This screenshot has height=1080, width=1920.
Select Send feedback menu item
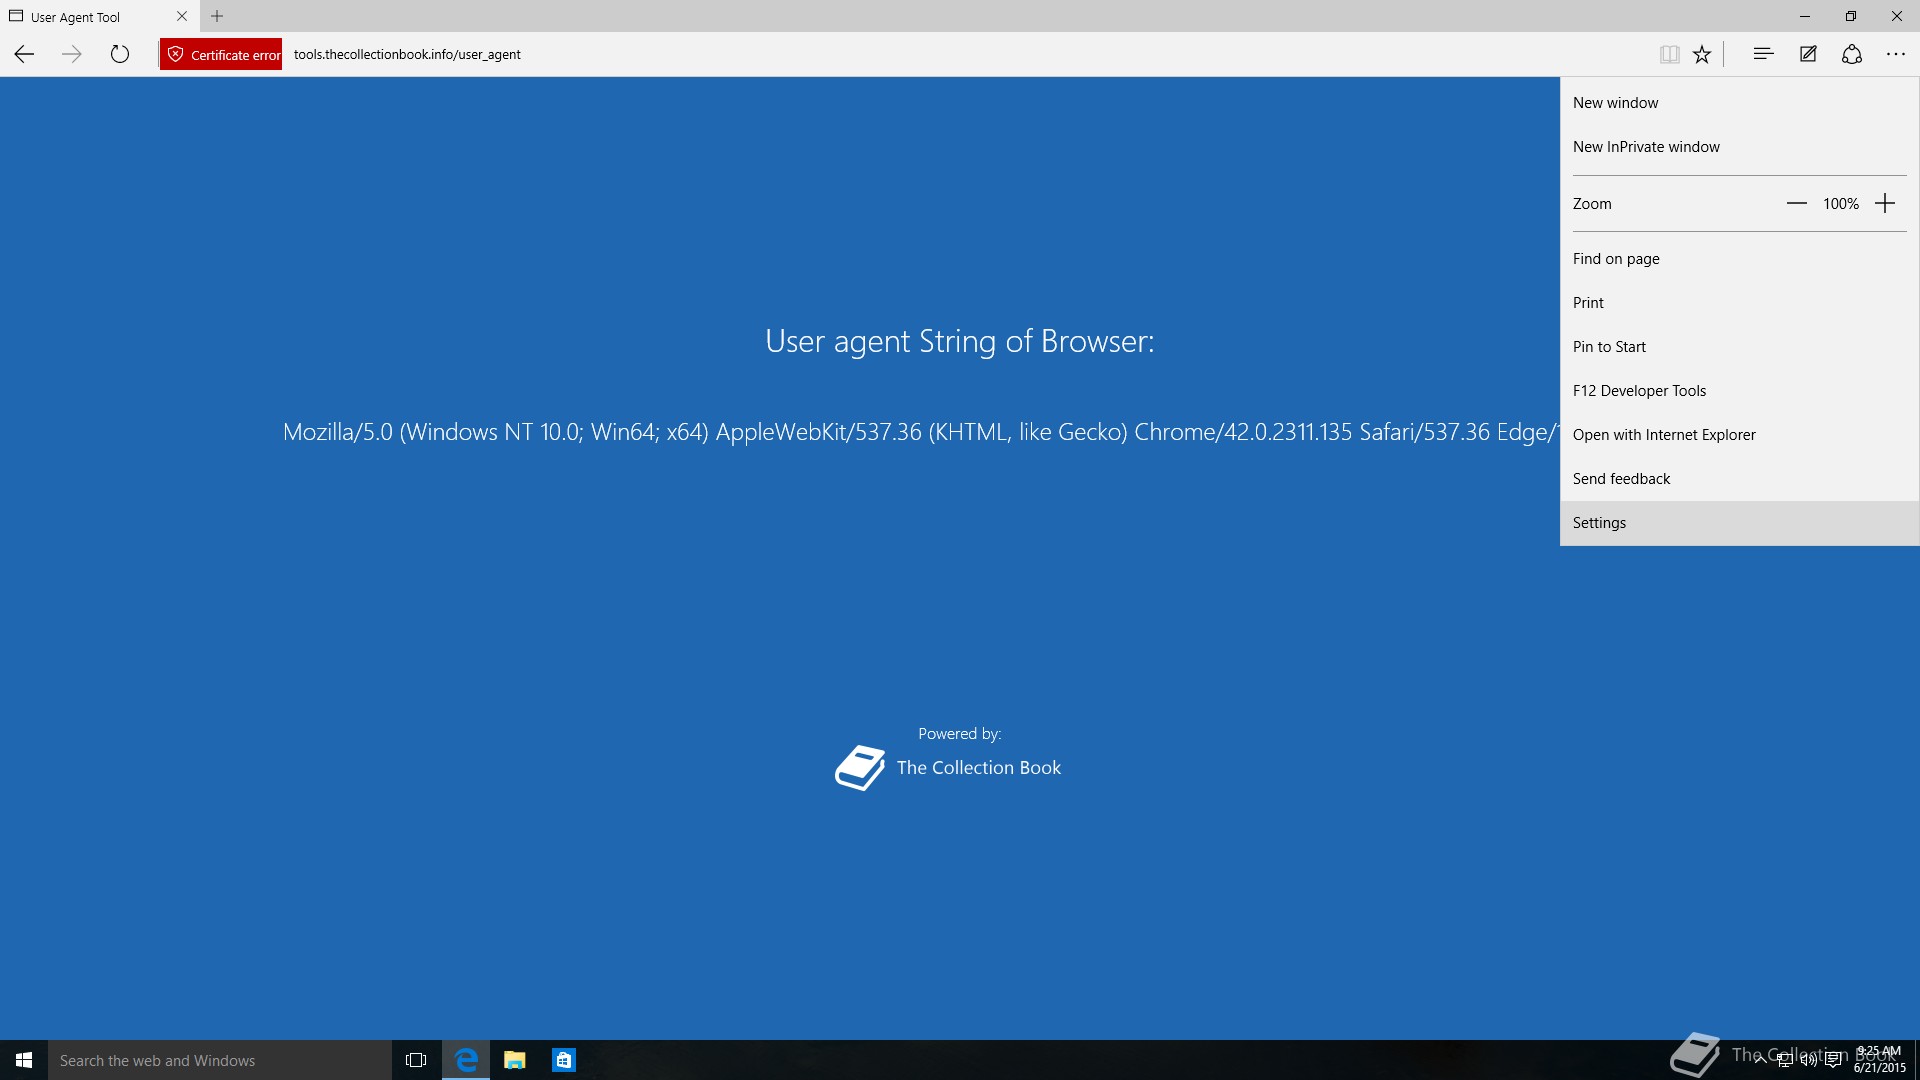[x=1739, y=479]
